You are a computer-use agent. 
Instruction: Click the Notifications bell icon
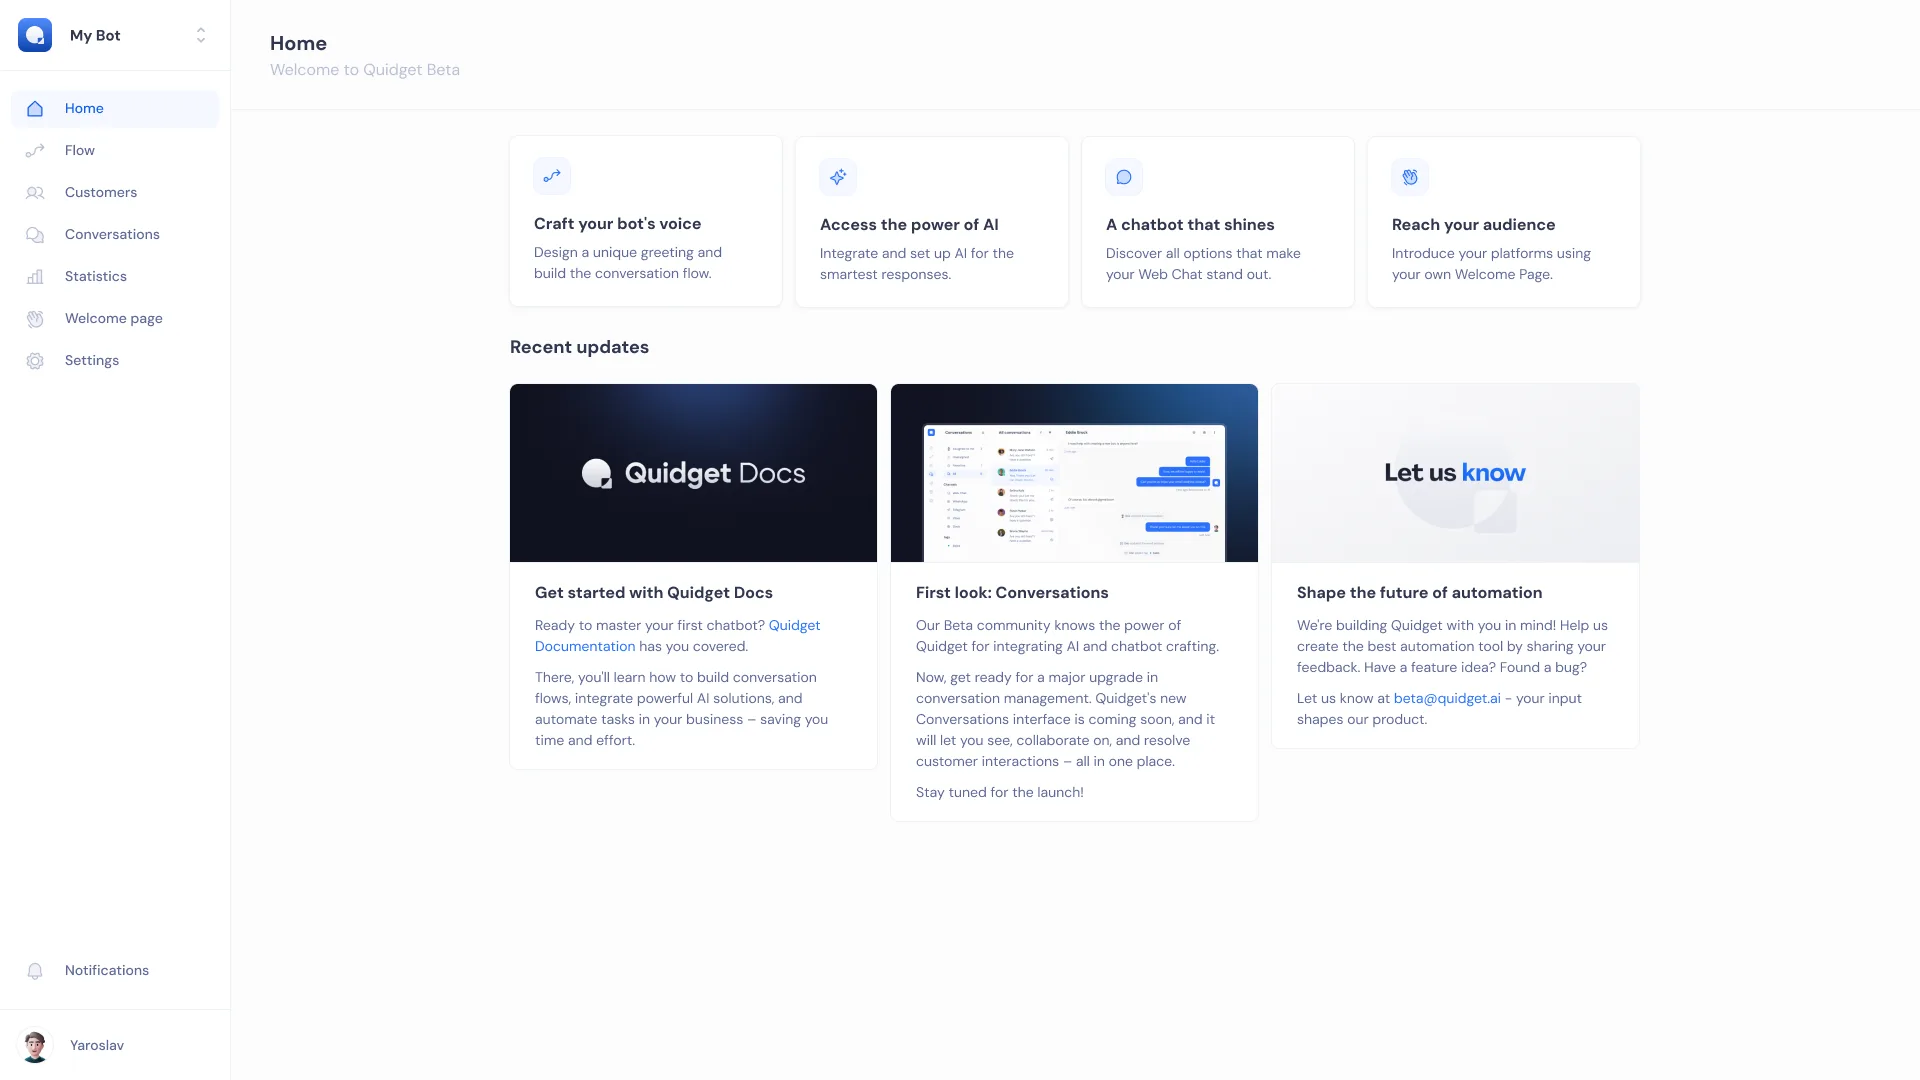coord(35,971)
